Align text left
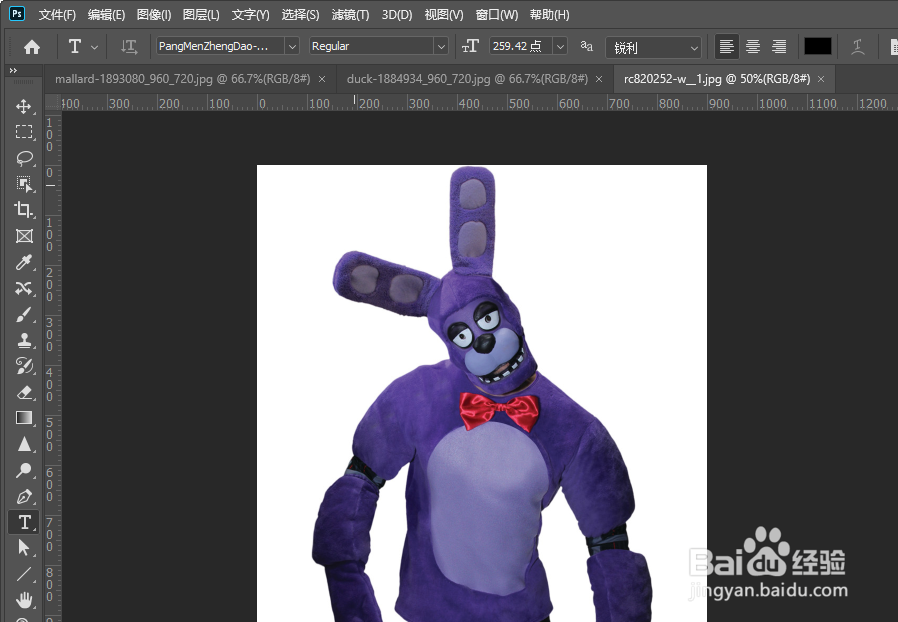Viewport: 898px width, 622px height. click(726, 46)
